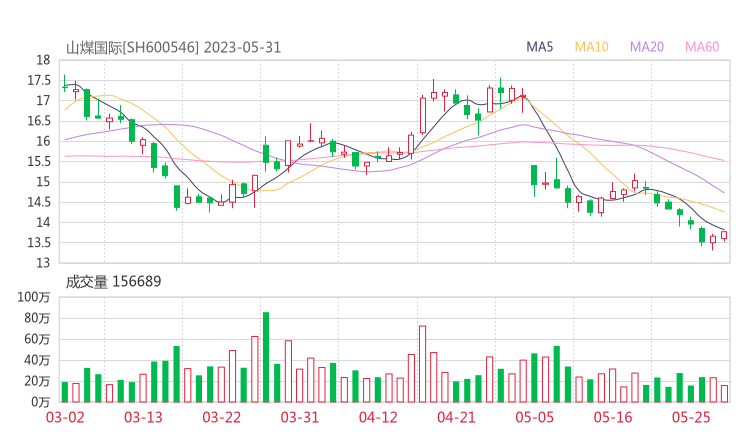740x440 pixels.
Task: Click the 03-02 date axis label
Action: [65, 417]
